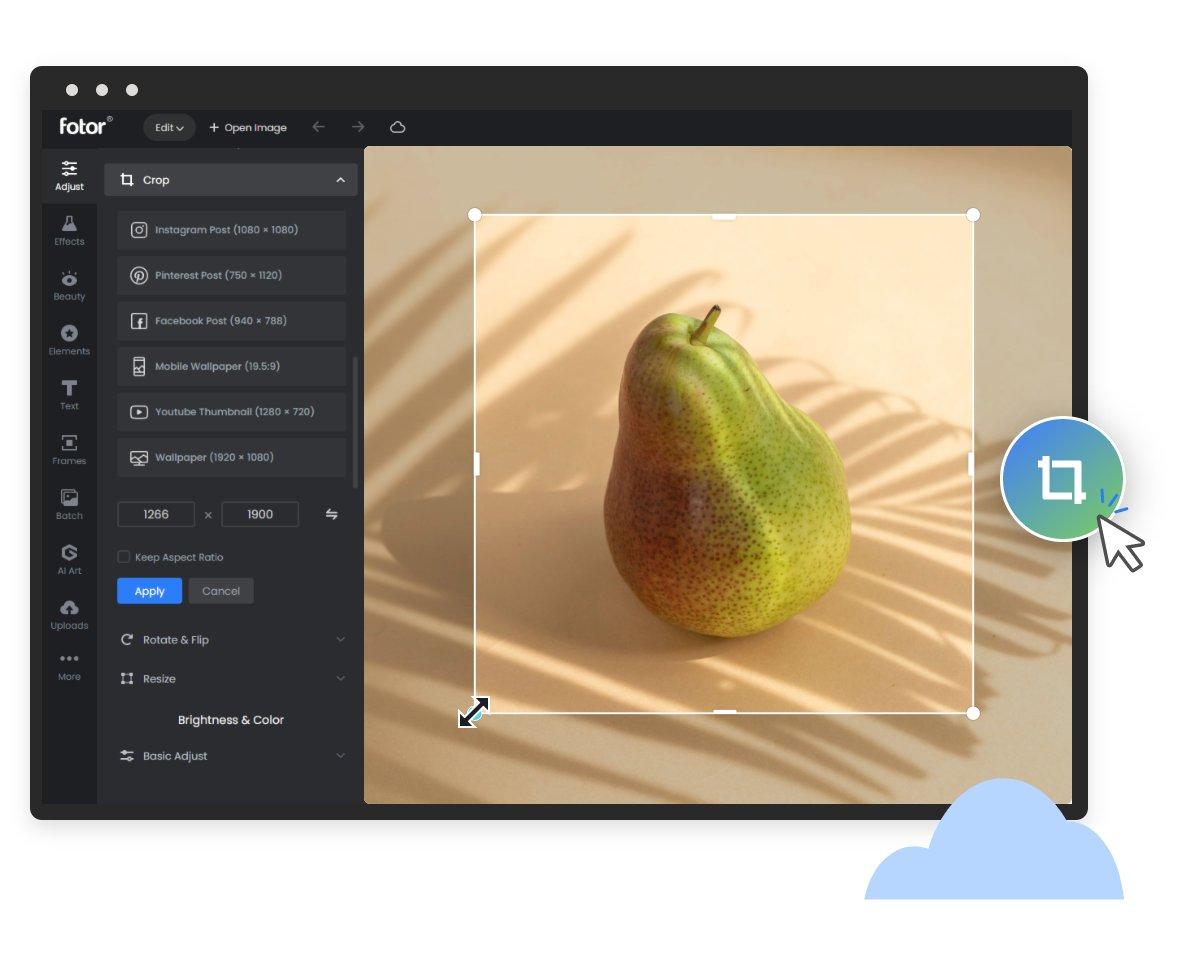Click the swap dimensions icon next to crop values
The image size is (1200, 960).
point(331,514)
